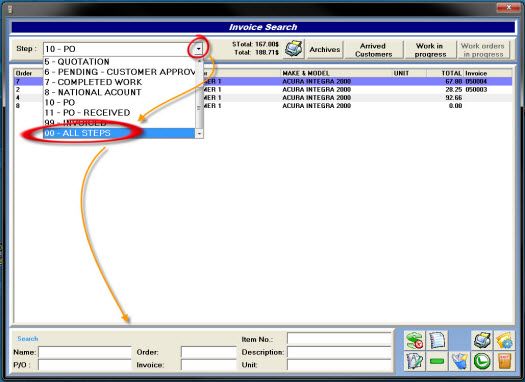The height and width of the screenshot is (382, 525).
Task: Click the green dollar payment cancel icon
Action: pos(415,340)
